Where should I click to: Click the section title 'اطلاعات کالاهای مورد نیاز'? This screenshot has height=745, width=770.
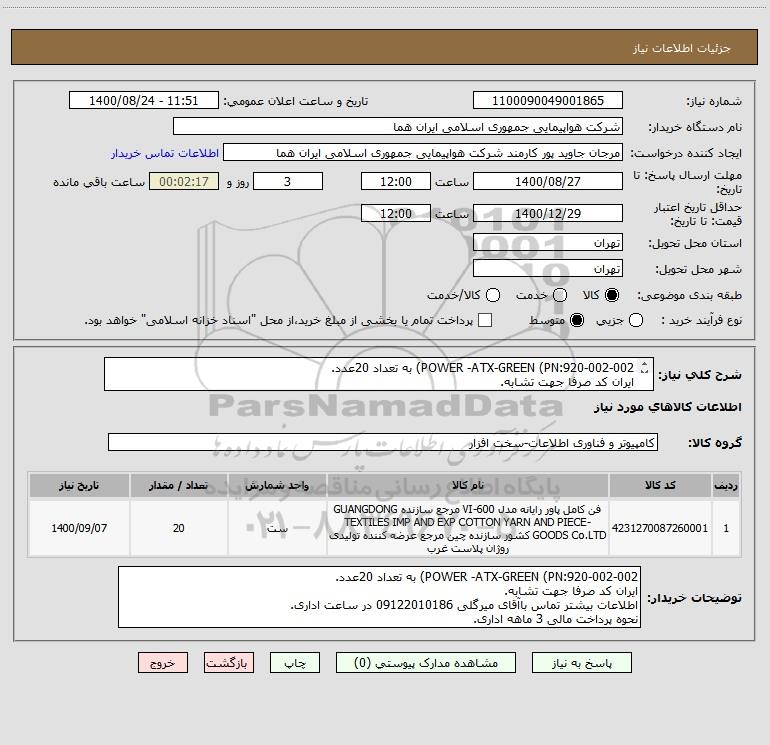click(667, 407)
